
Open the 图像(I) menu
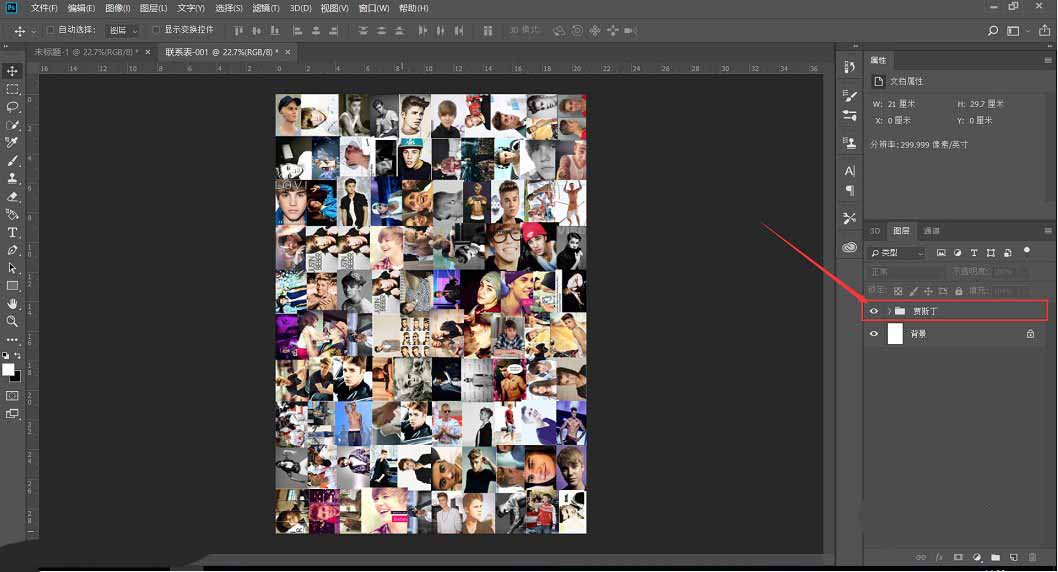click(x=117, y=8)
